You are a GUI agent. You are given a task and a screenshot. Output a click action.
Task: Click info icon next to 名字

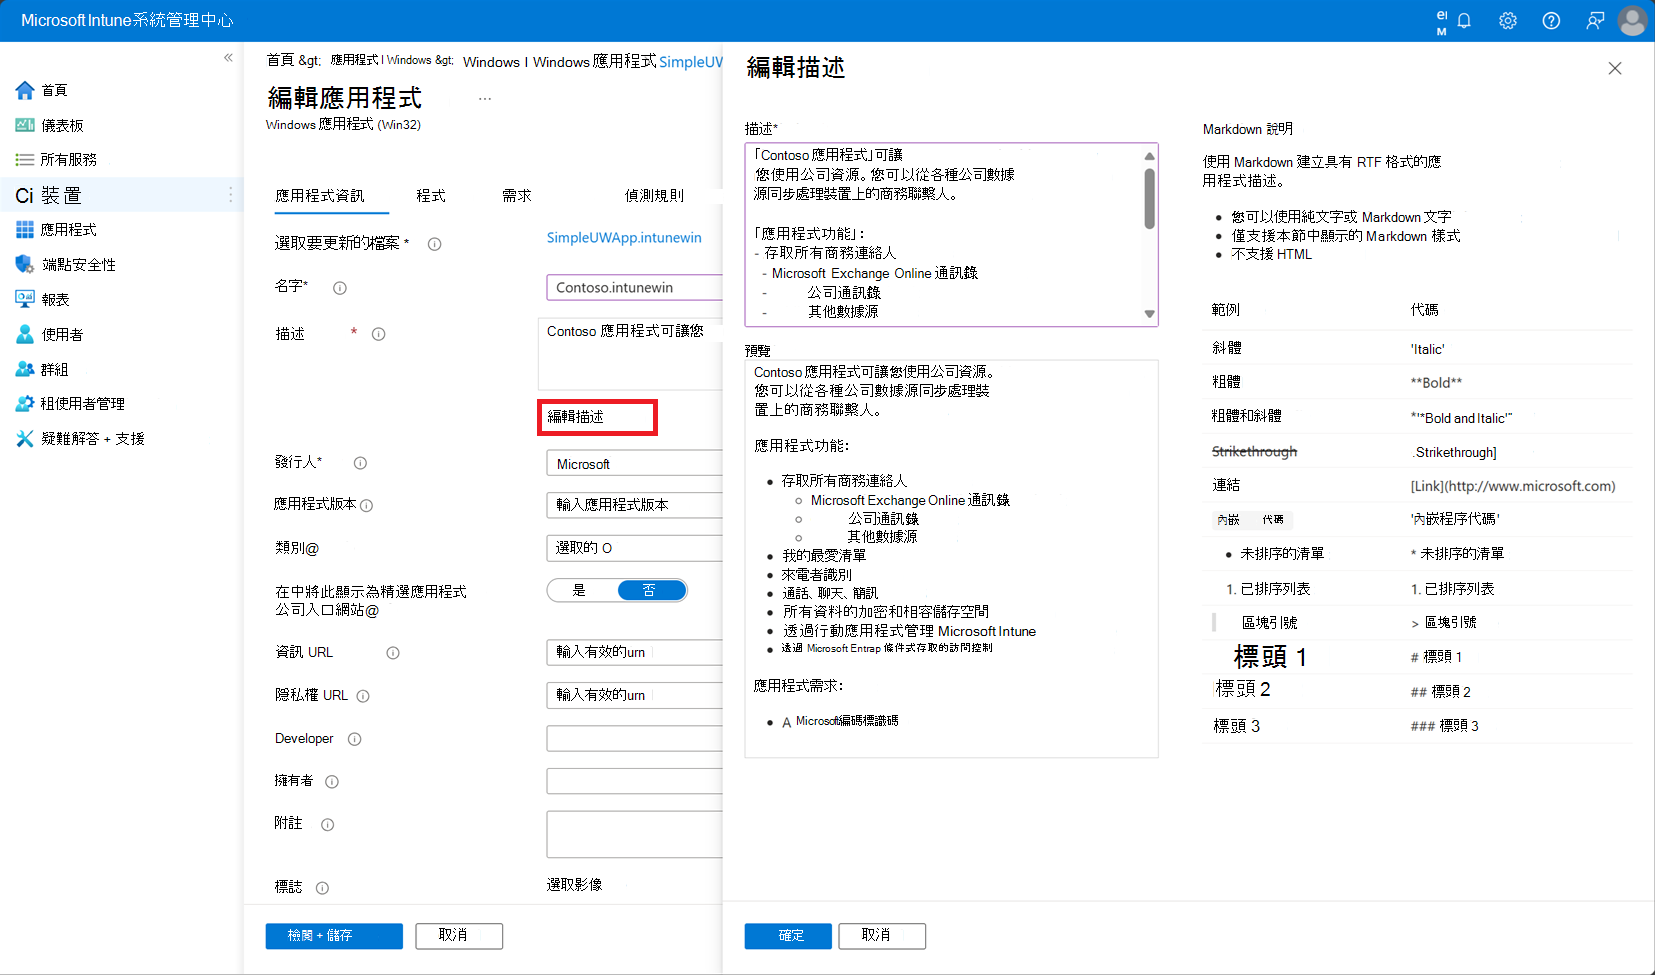[x=340, y=288]
